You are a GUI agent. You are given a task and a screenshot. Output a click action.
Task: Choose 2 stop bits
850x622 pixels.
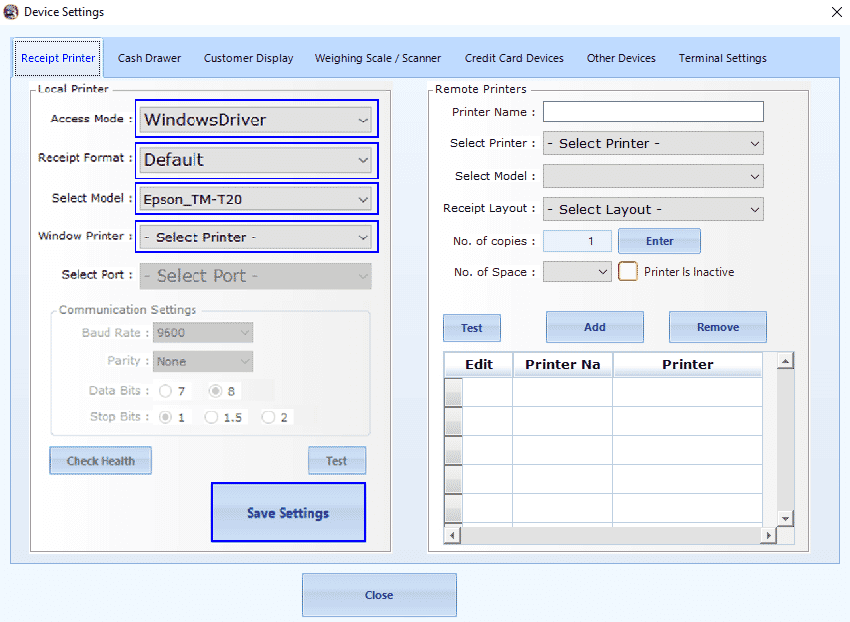coord(264,417)
